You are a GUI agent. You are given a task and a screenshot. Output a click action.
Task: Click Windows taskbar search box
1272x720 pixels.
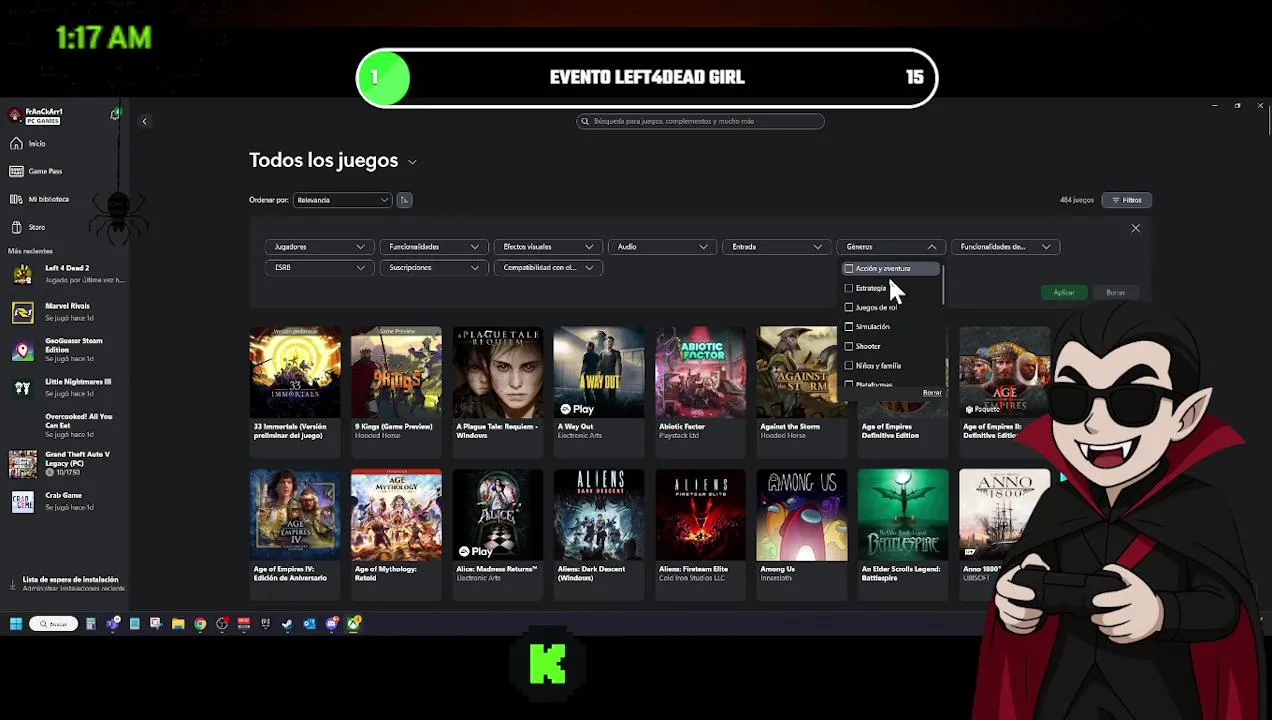pos(54,624)
